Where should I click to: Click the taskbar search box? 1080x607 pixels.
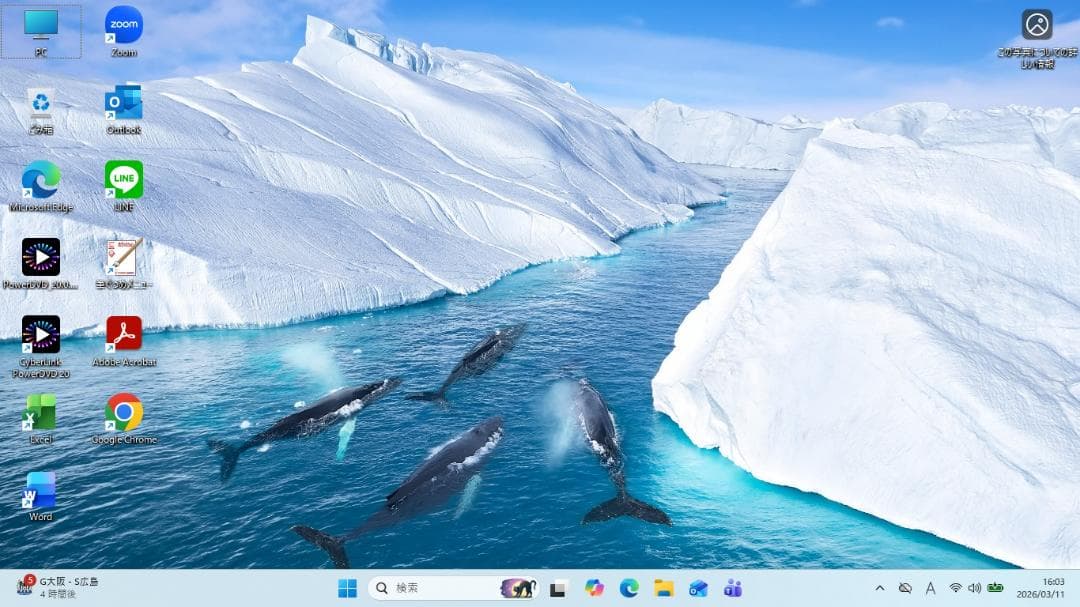(x=440, y=588)
